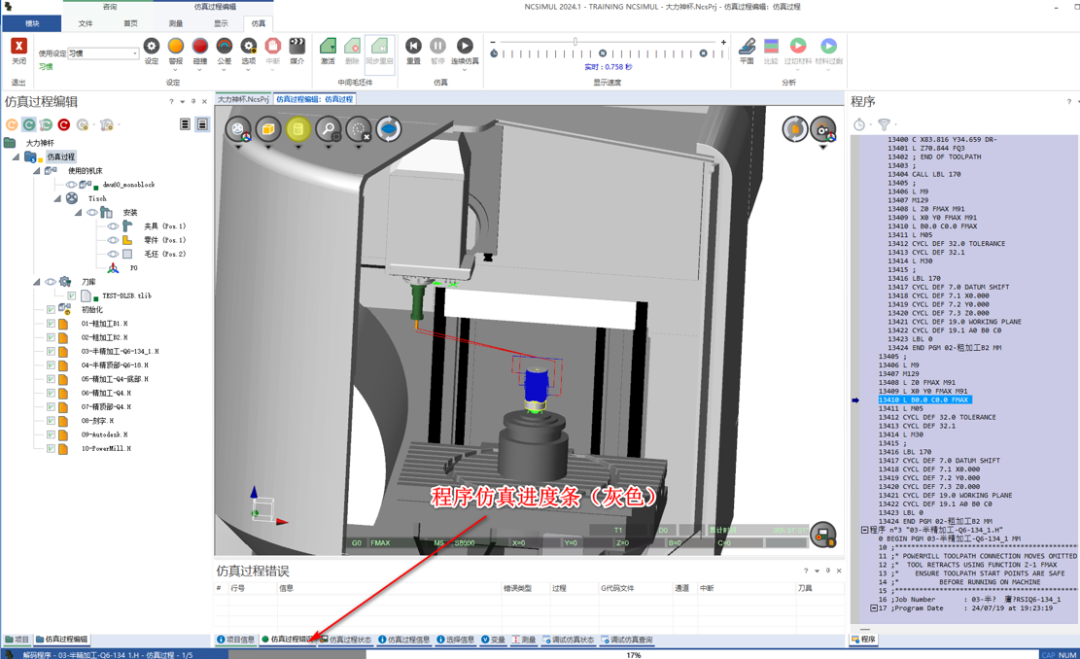
Task: Start 连续仿真 continuous simulation play
Action: tap(465, 46)
